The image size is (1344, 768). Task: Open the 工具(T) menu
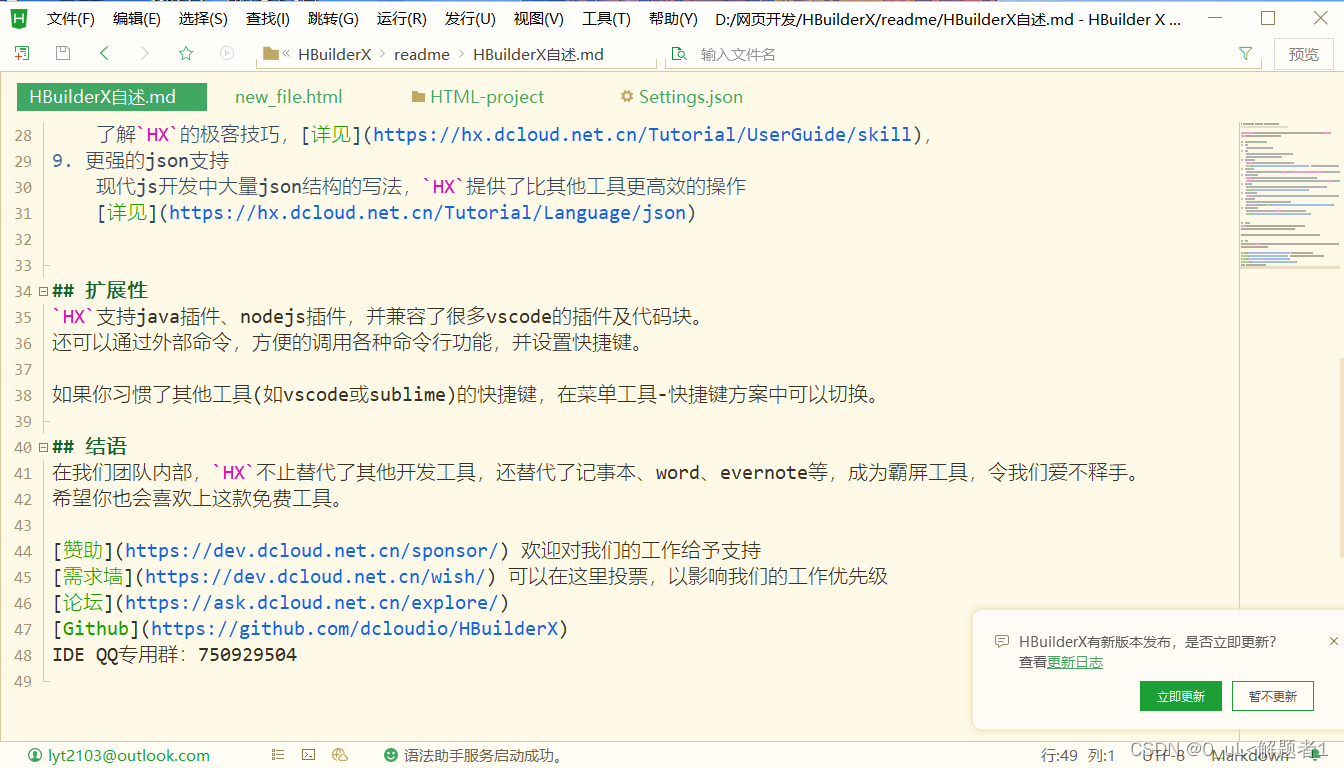pos(606,19)
